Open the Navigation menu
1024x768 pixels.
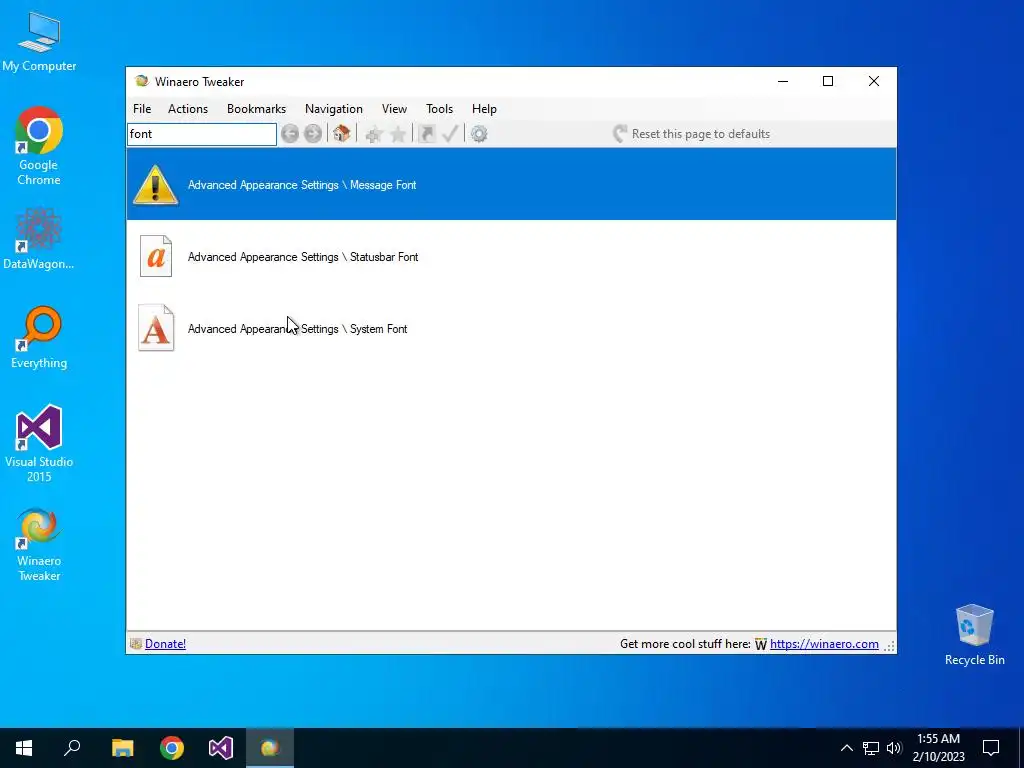click(334, 109)
